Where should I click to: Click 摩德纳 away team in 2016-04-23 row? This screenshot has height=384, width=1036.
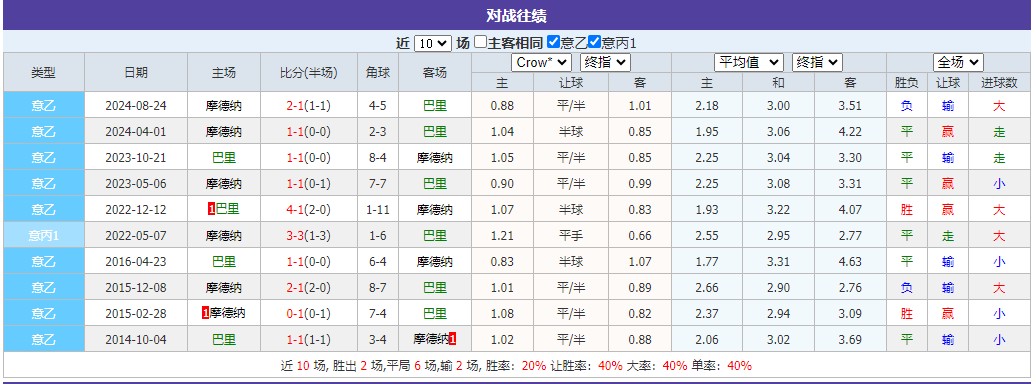[x=435, y=262]
